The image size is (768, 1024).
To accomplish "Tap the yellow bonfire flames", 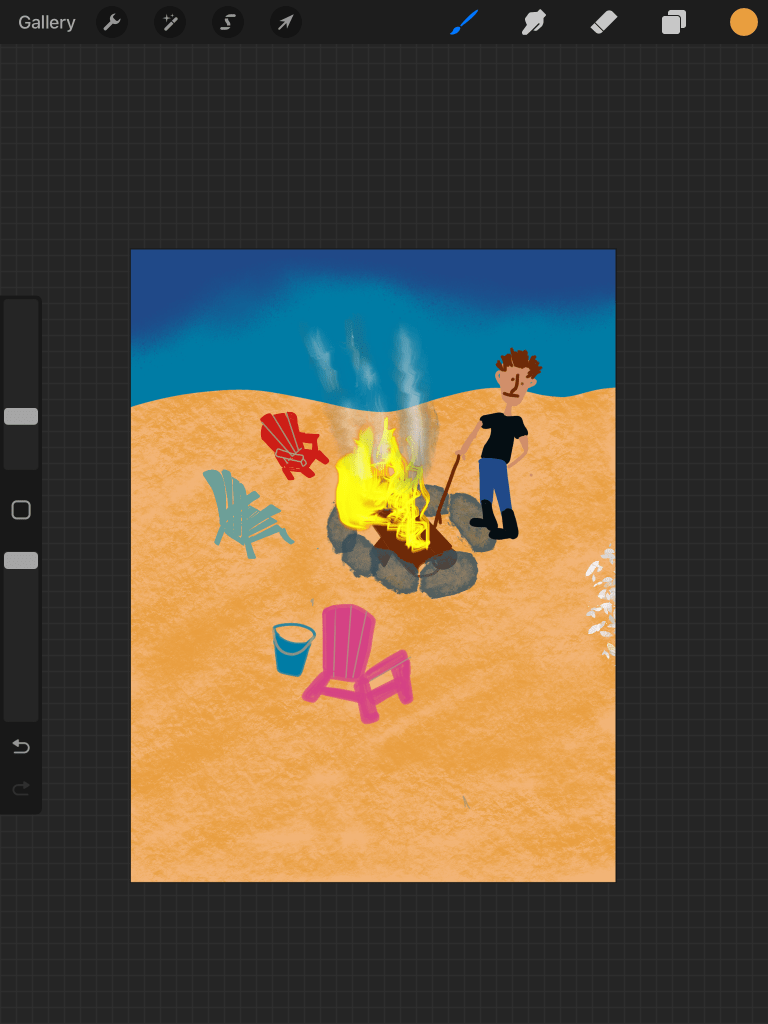I will click(x=375, y=485).
